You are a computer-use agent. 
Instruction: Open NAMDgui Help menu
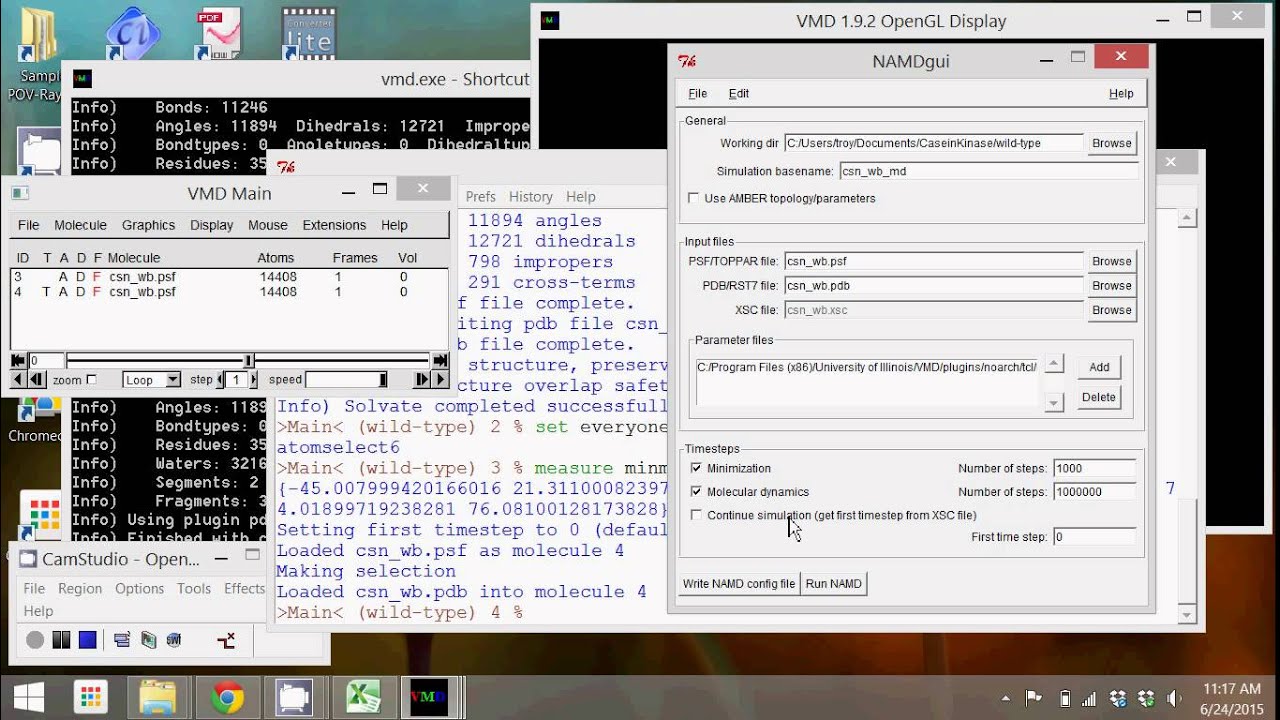(x=1121, y=93)
